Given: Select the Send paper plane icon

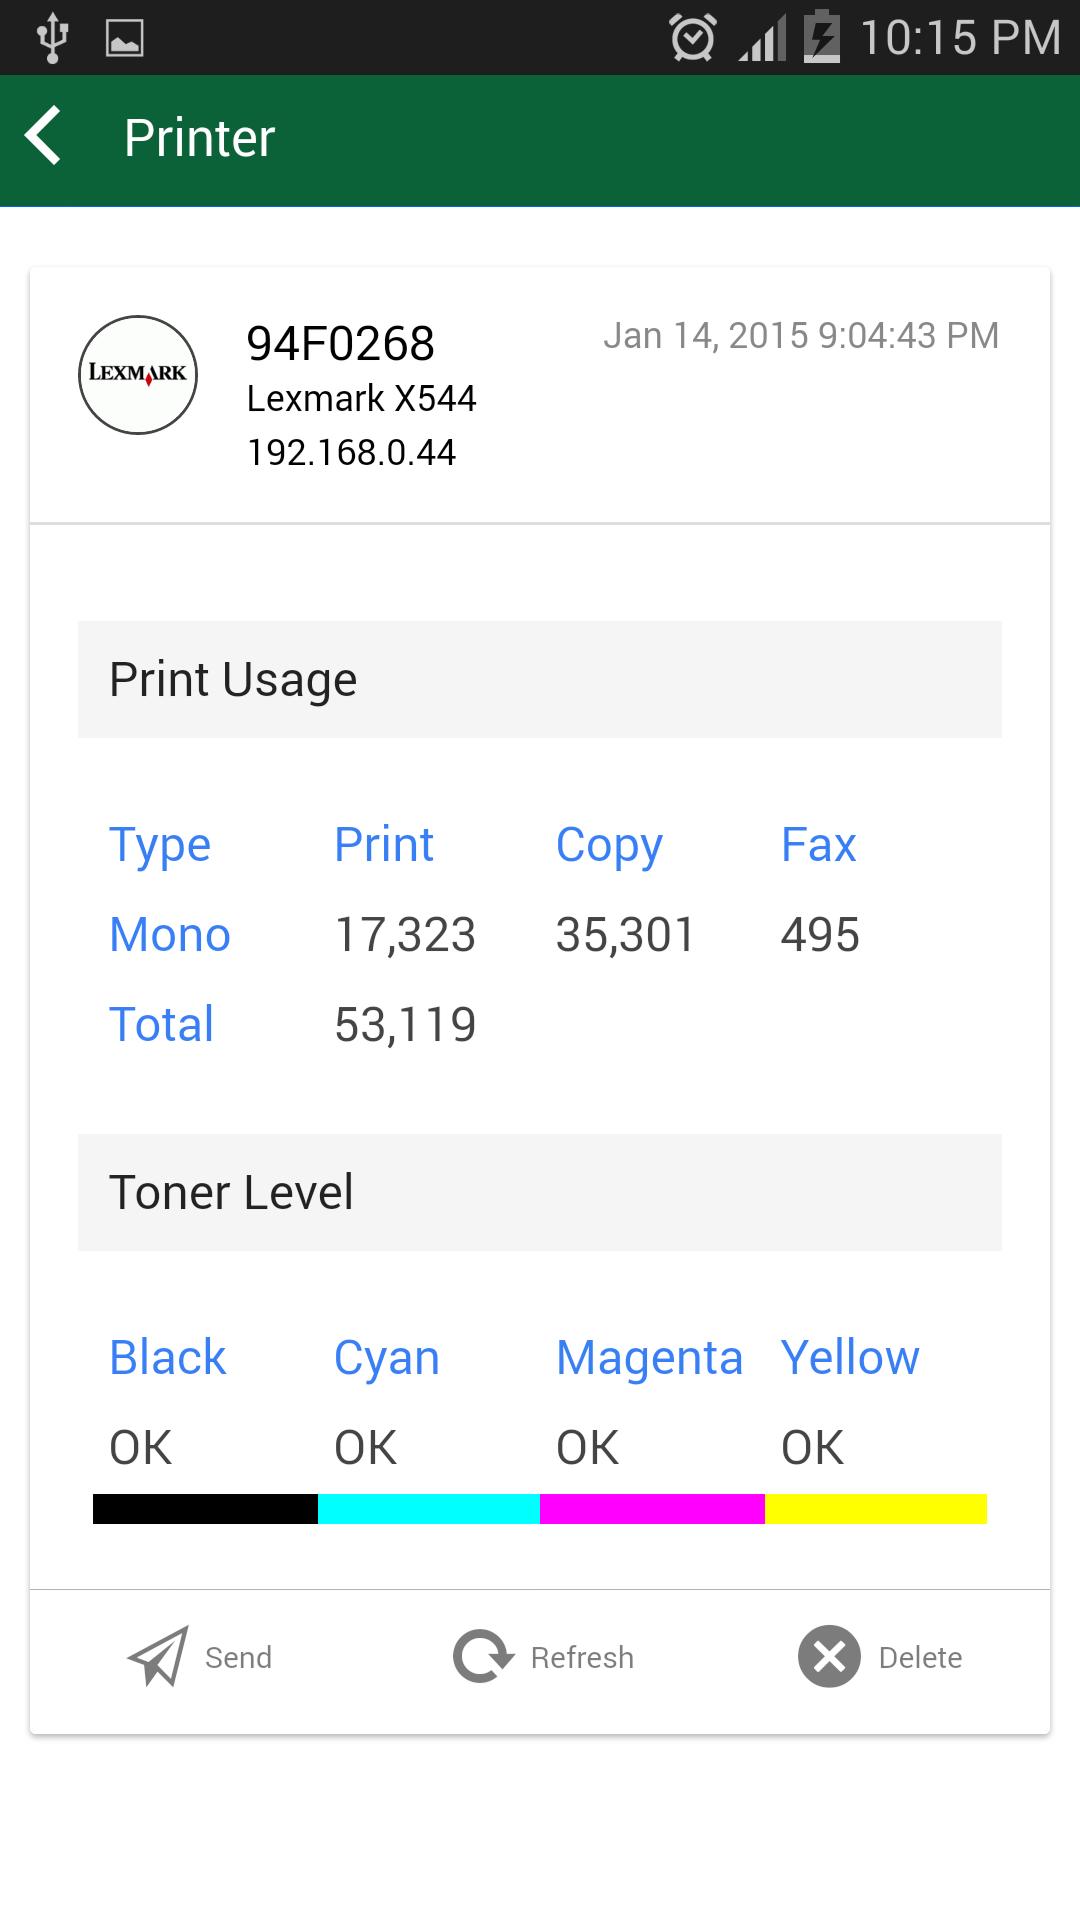Looking at the screenshot, I should click(x=160, y=1657).
